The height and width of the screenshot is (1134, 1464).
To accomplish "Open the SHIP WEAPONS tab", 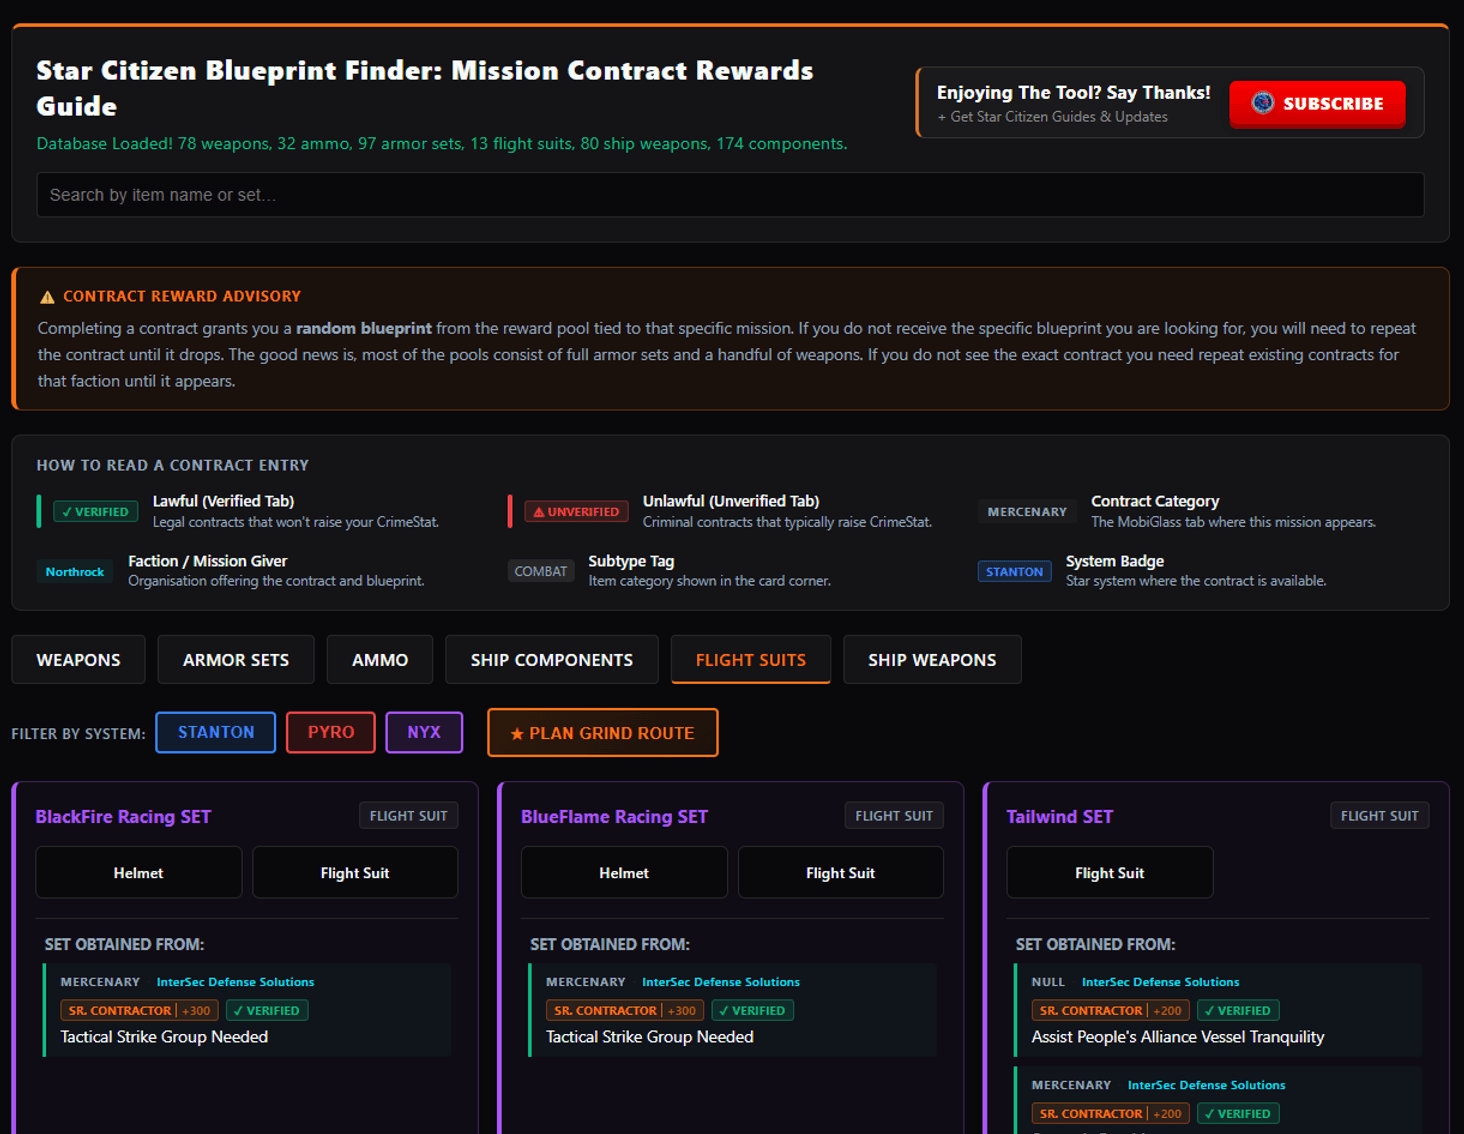I will coord(932,660).
